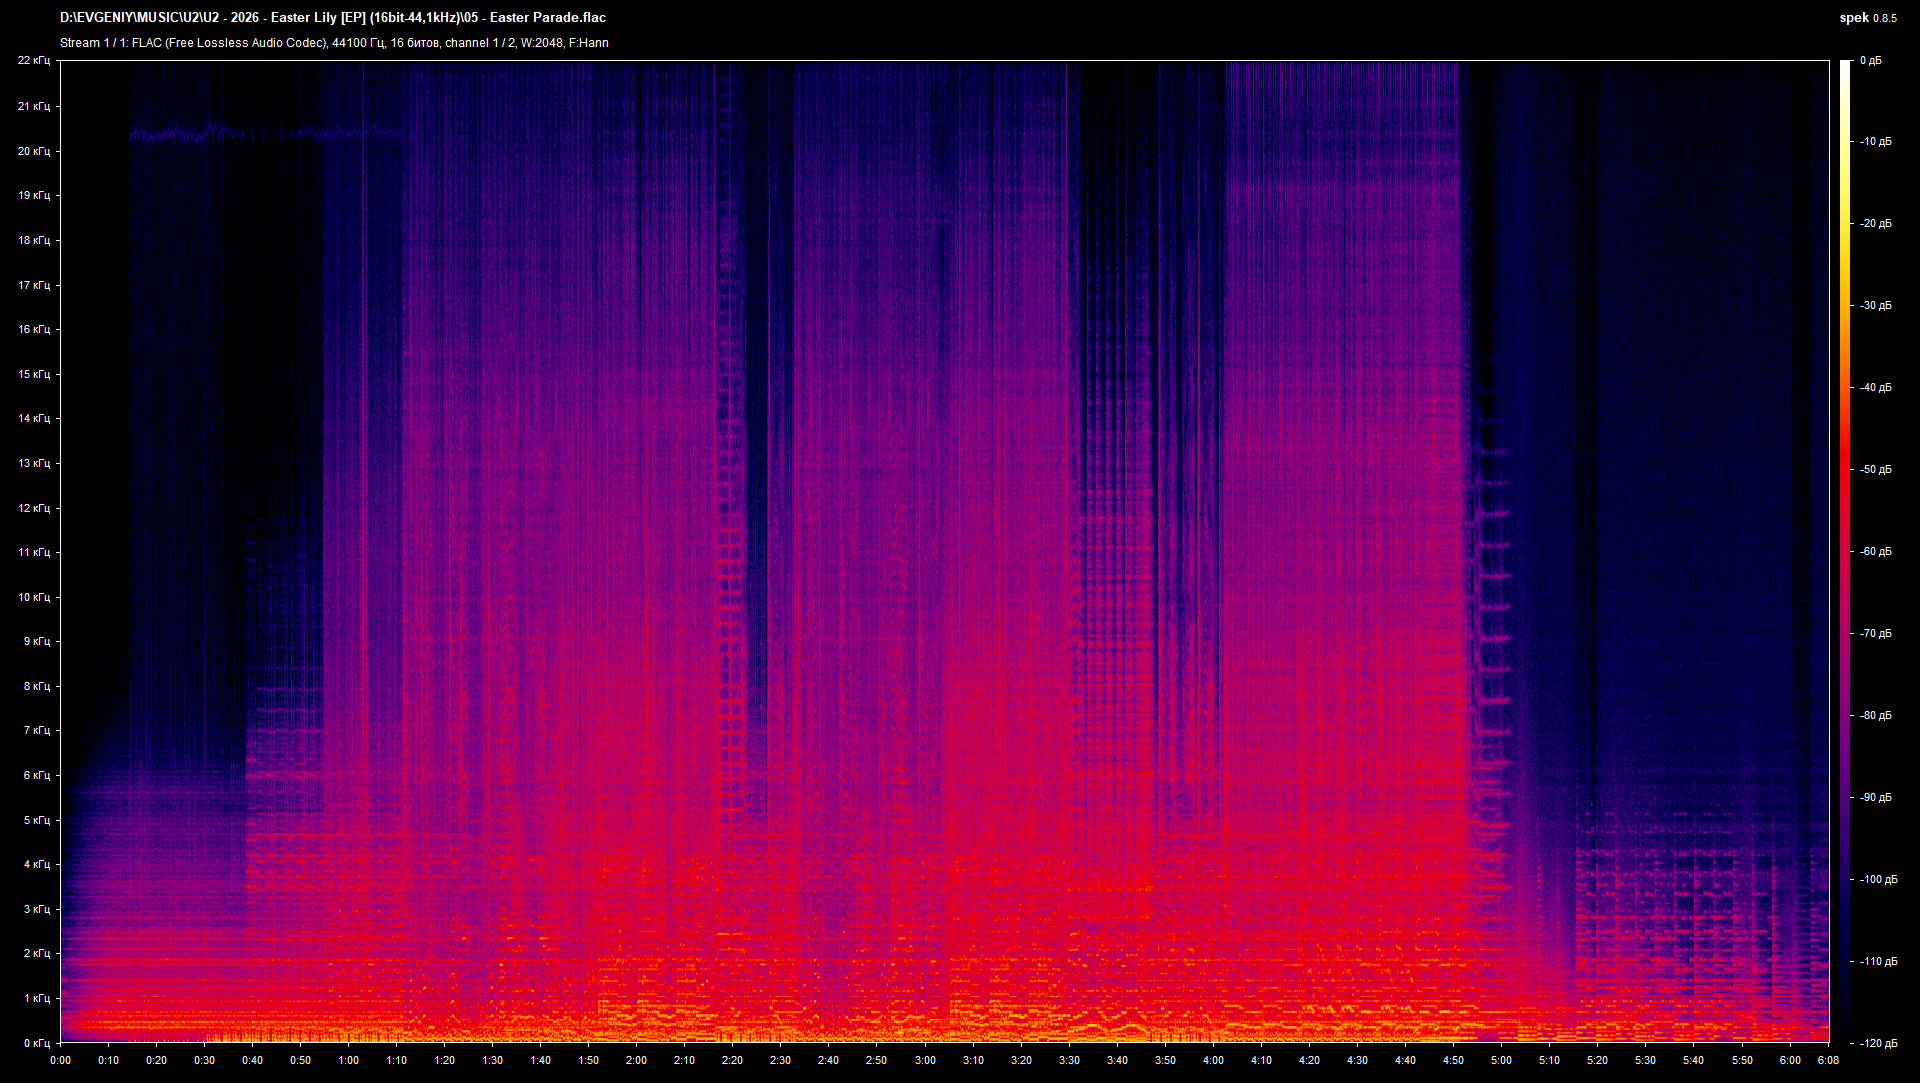Screen dimensions: 1920x1083
Task: Click the dB color scale gradient bar
Action: [1846, 551]
